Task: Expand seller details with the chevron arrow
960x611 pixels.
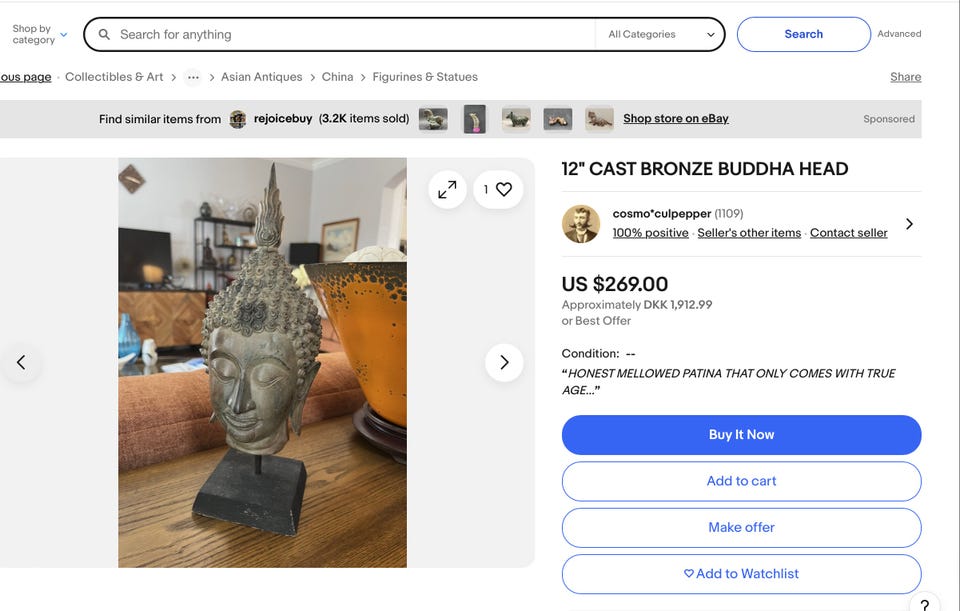Action: pos(909,224)
